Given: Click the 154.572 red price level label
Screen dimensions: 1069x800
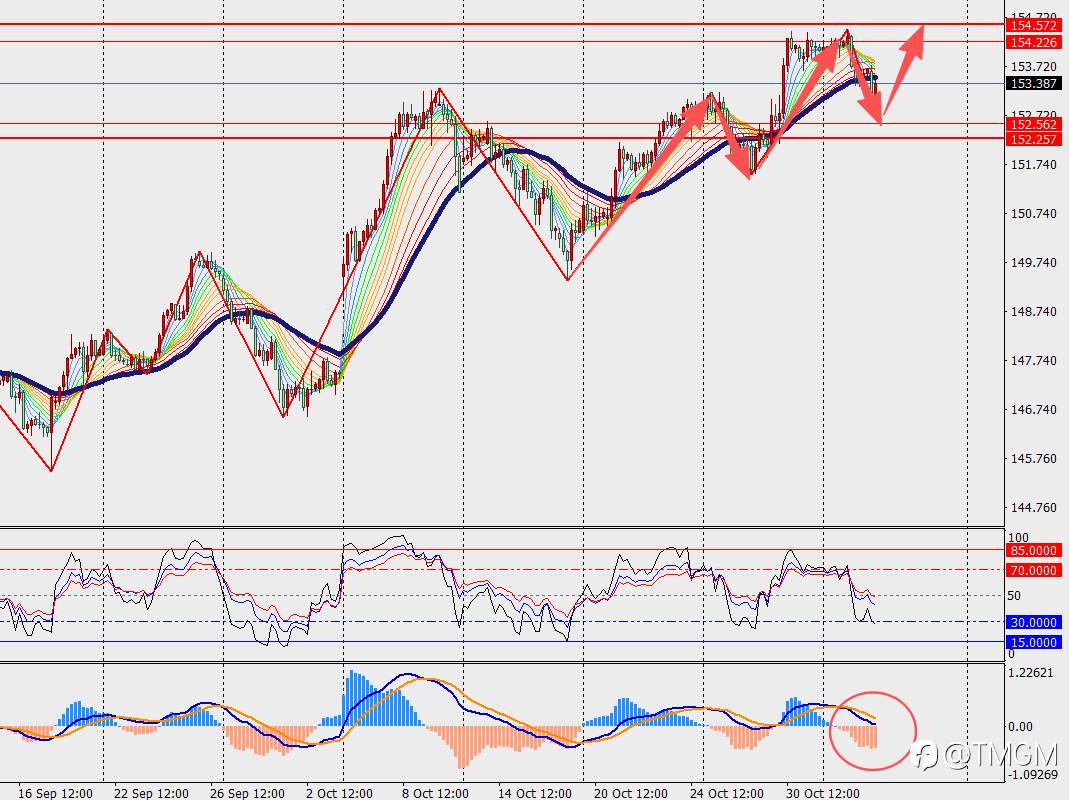Looking at the screenshot, I should click(x=1034, y=25).
